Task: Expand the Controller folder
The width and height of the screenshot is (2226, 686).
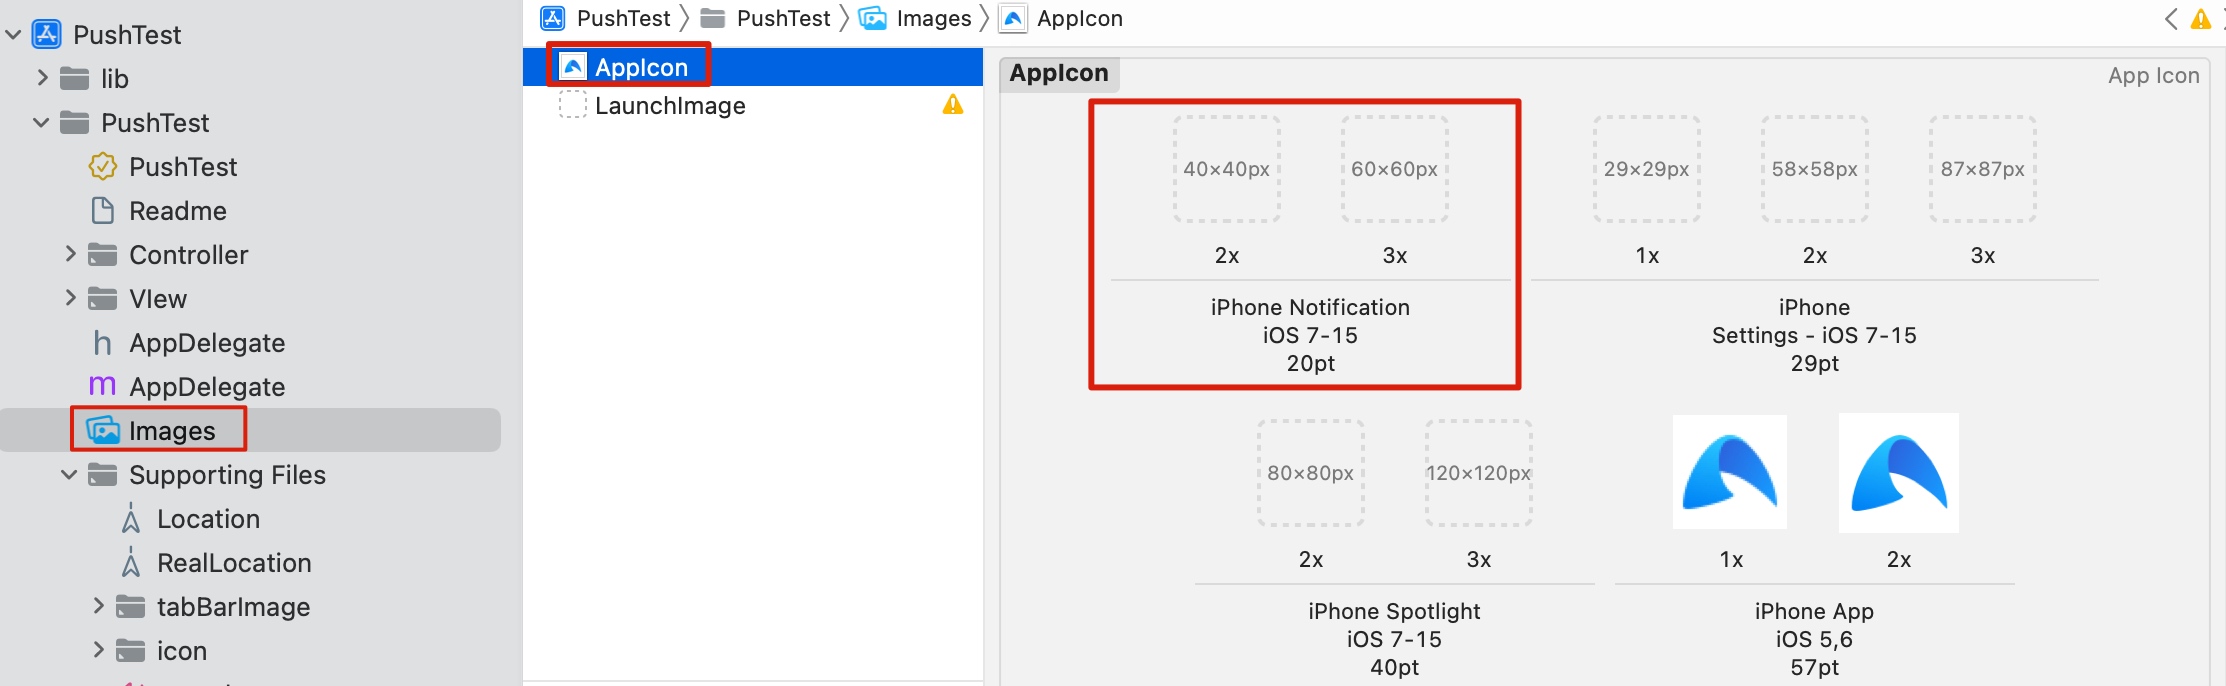Action: [x=70, y=254]
